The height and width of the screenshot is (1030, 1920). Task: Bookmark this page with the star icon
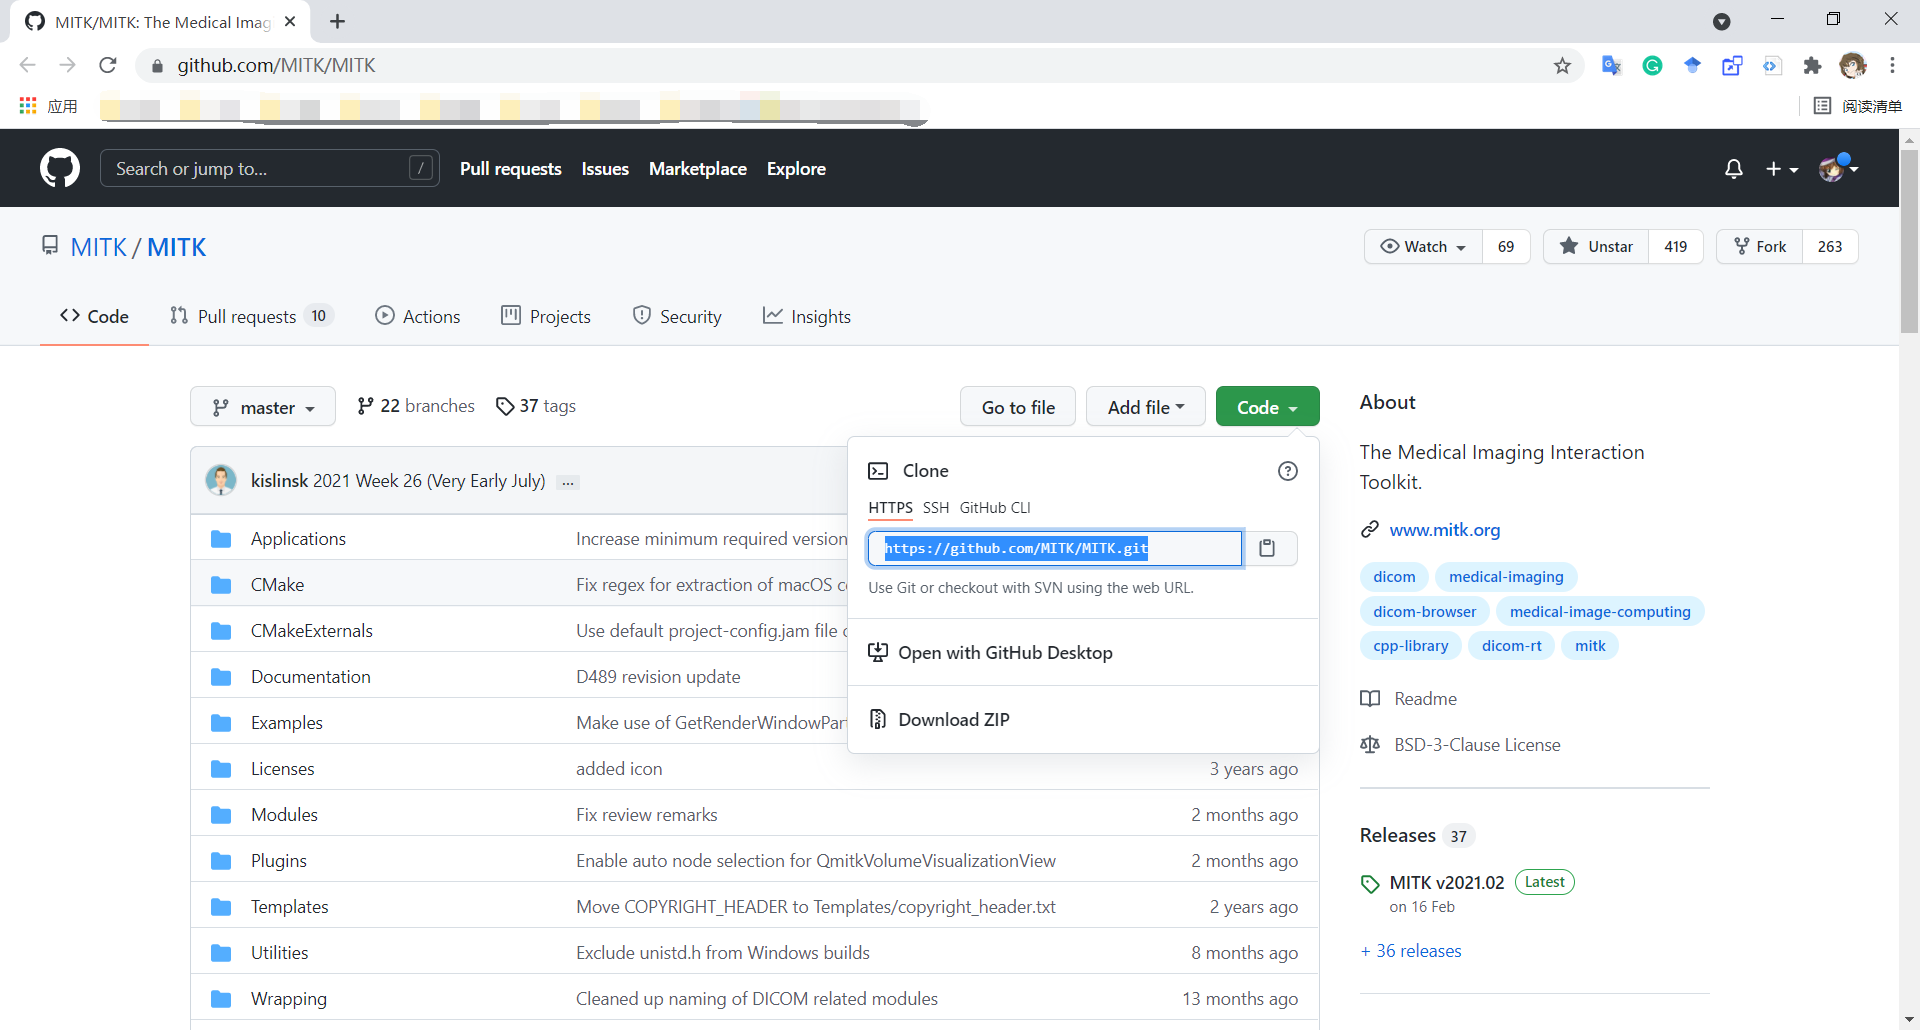coord(1562,66)
